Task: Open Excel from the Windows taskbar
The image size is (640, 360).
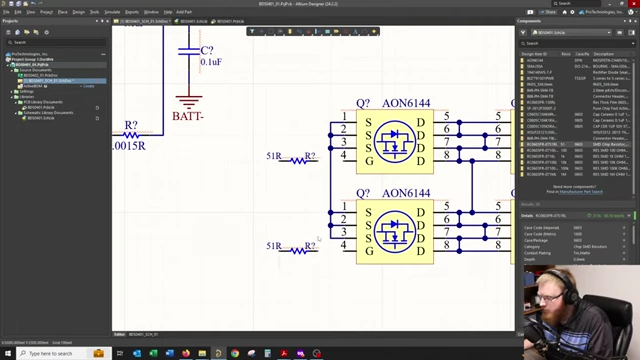Action: [x=153, y=353]
